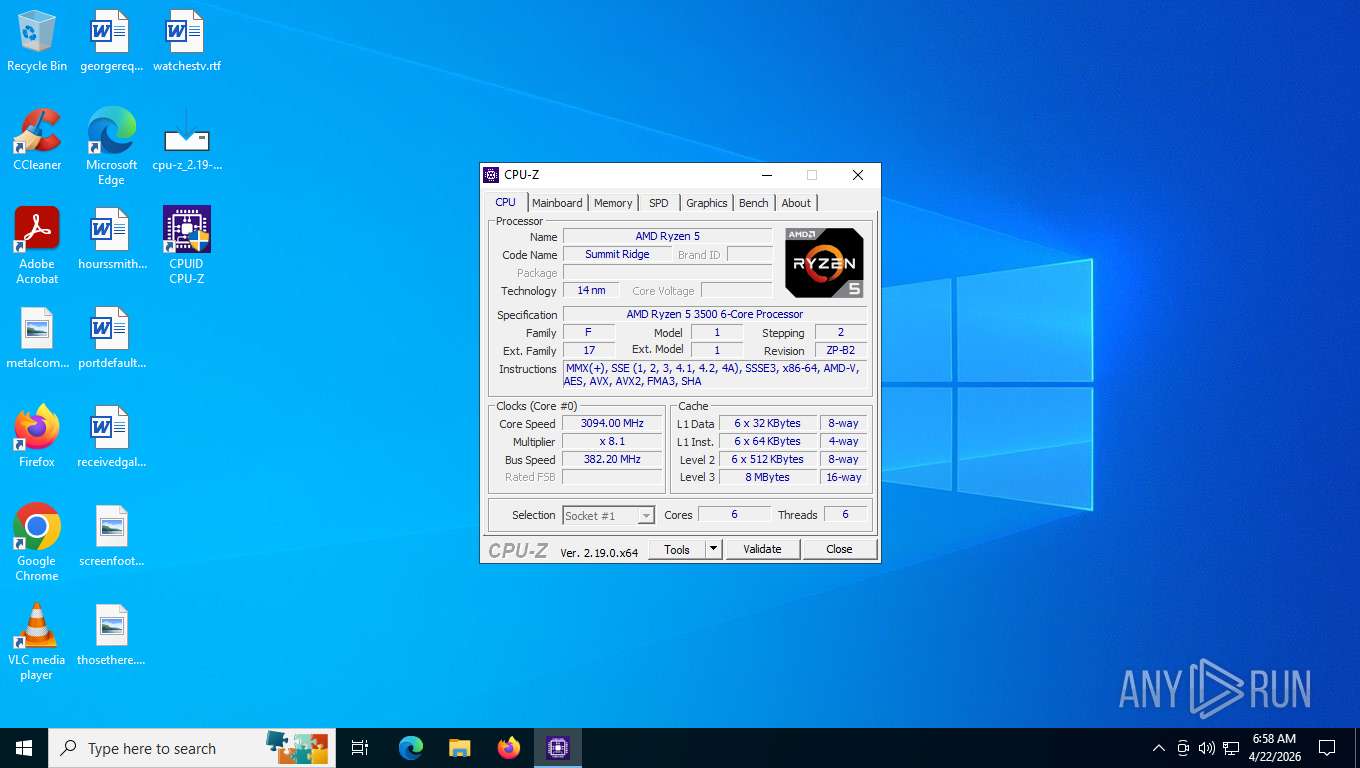Image resolution: width=1360 pixels, height=768 pixels.
Task: Click the Instructions list field
Action: 715,375
